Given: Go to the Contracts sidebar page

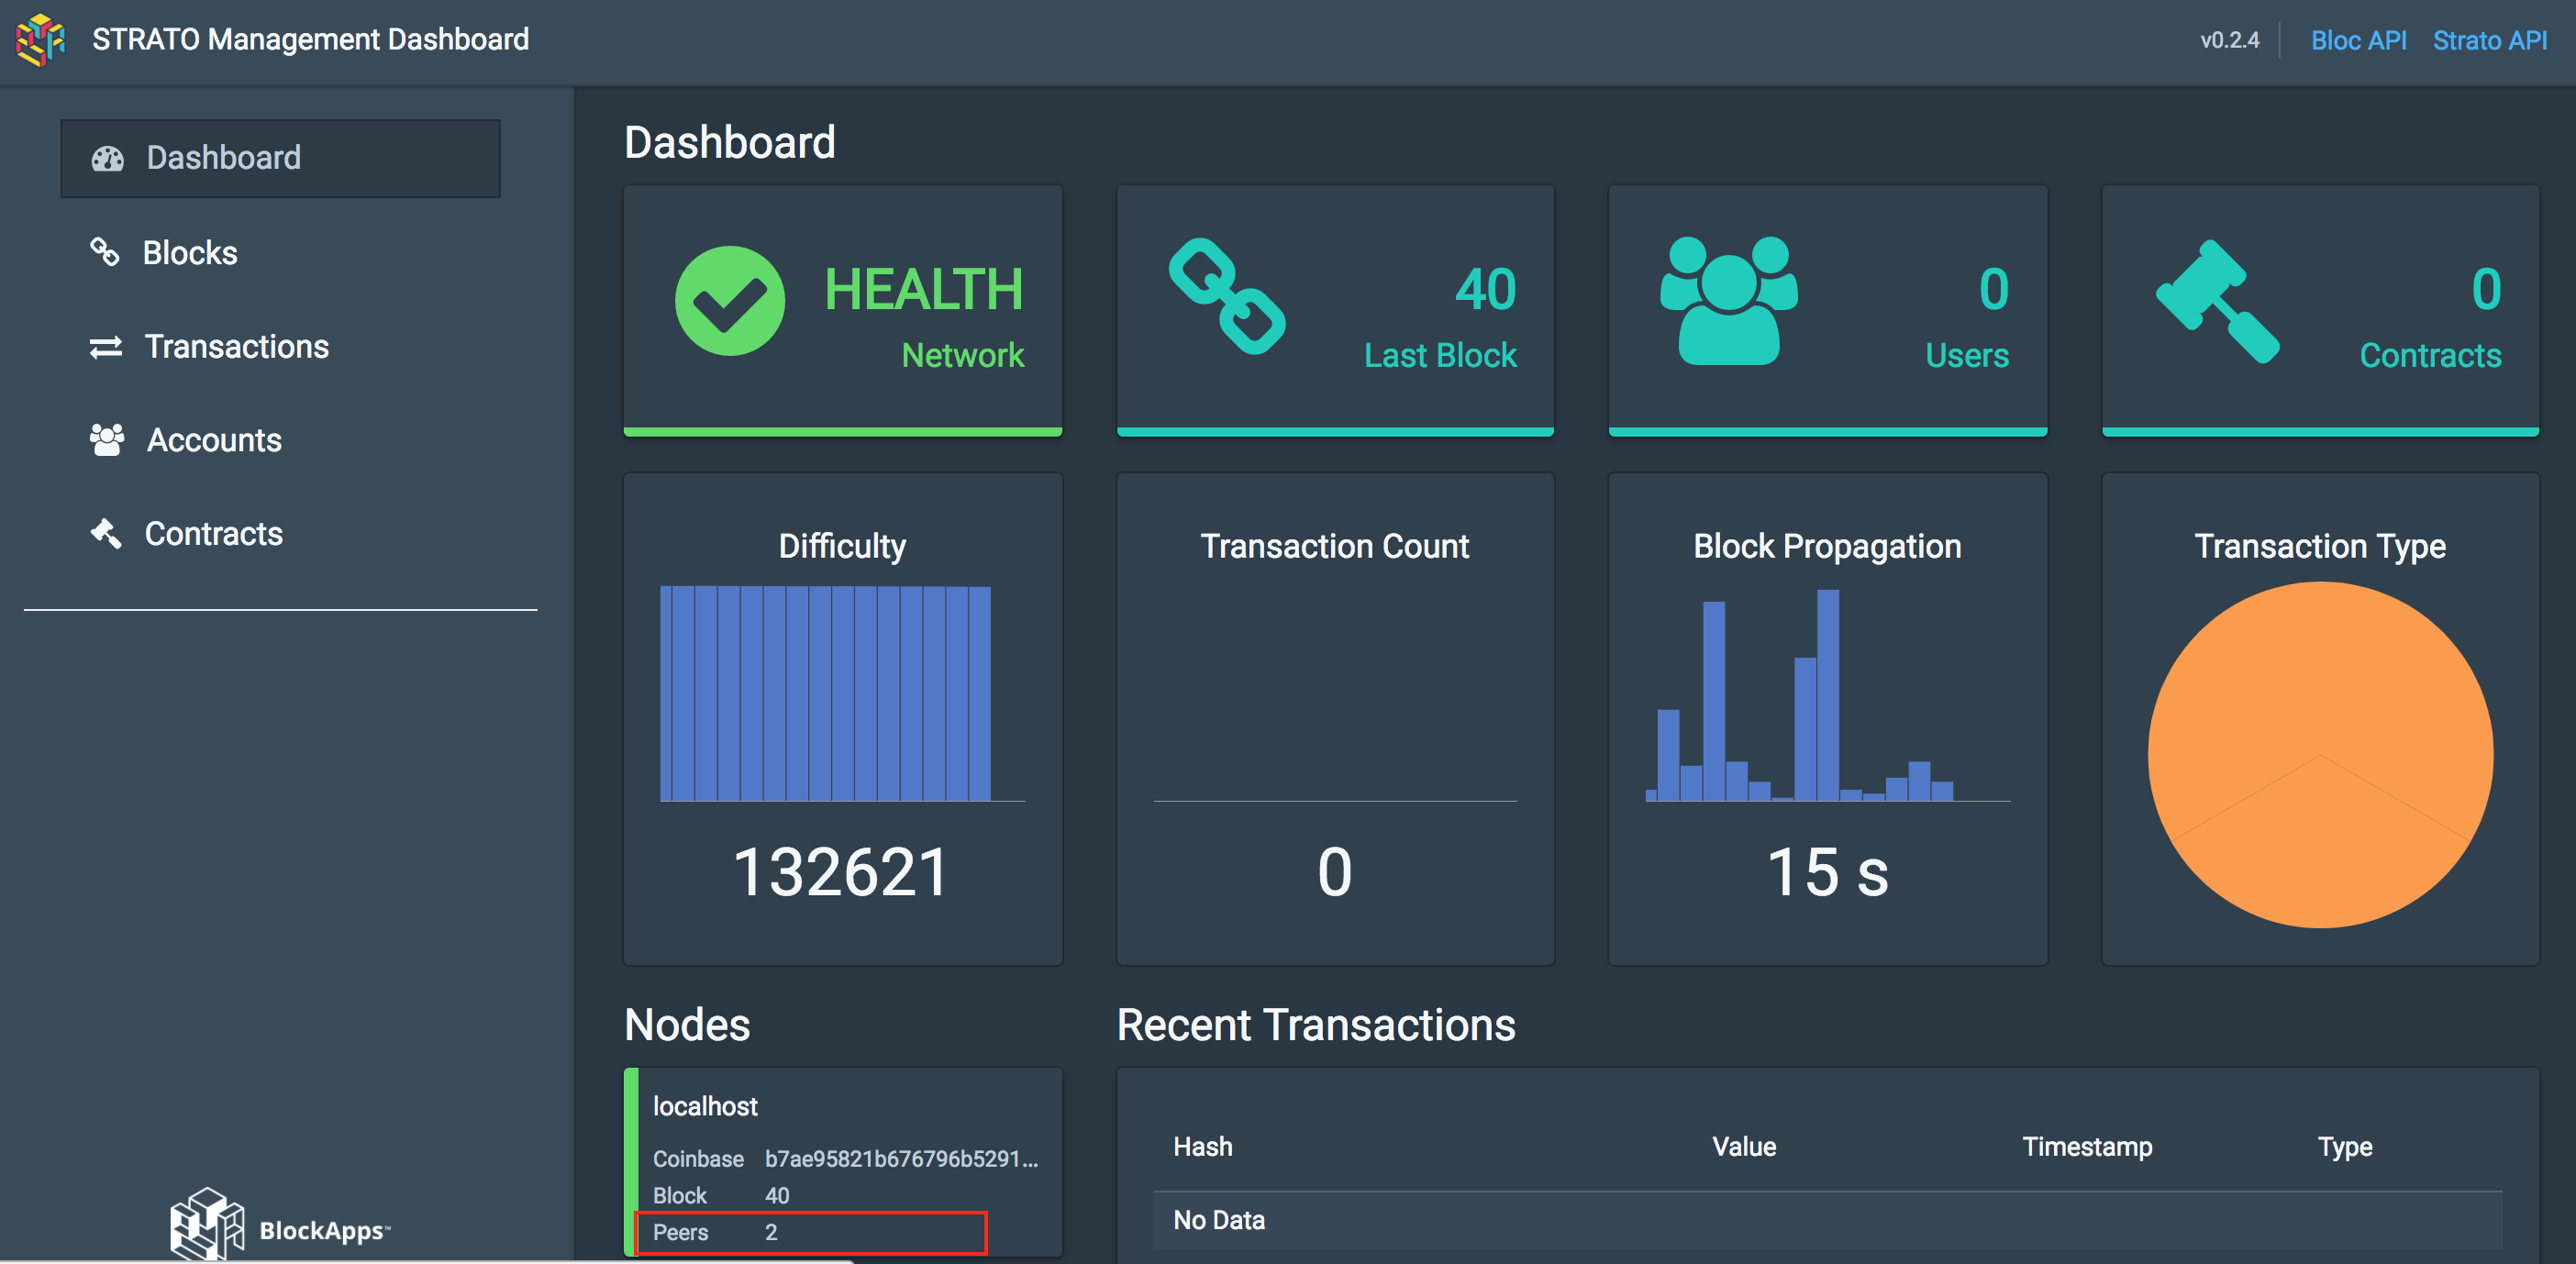Looking at the screenshot, I should pos(213,534).
